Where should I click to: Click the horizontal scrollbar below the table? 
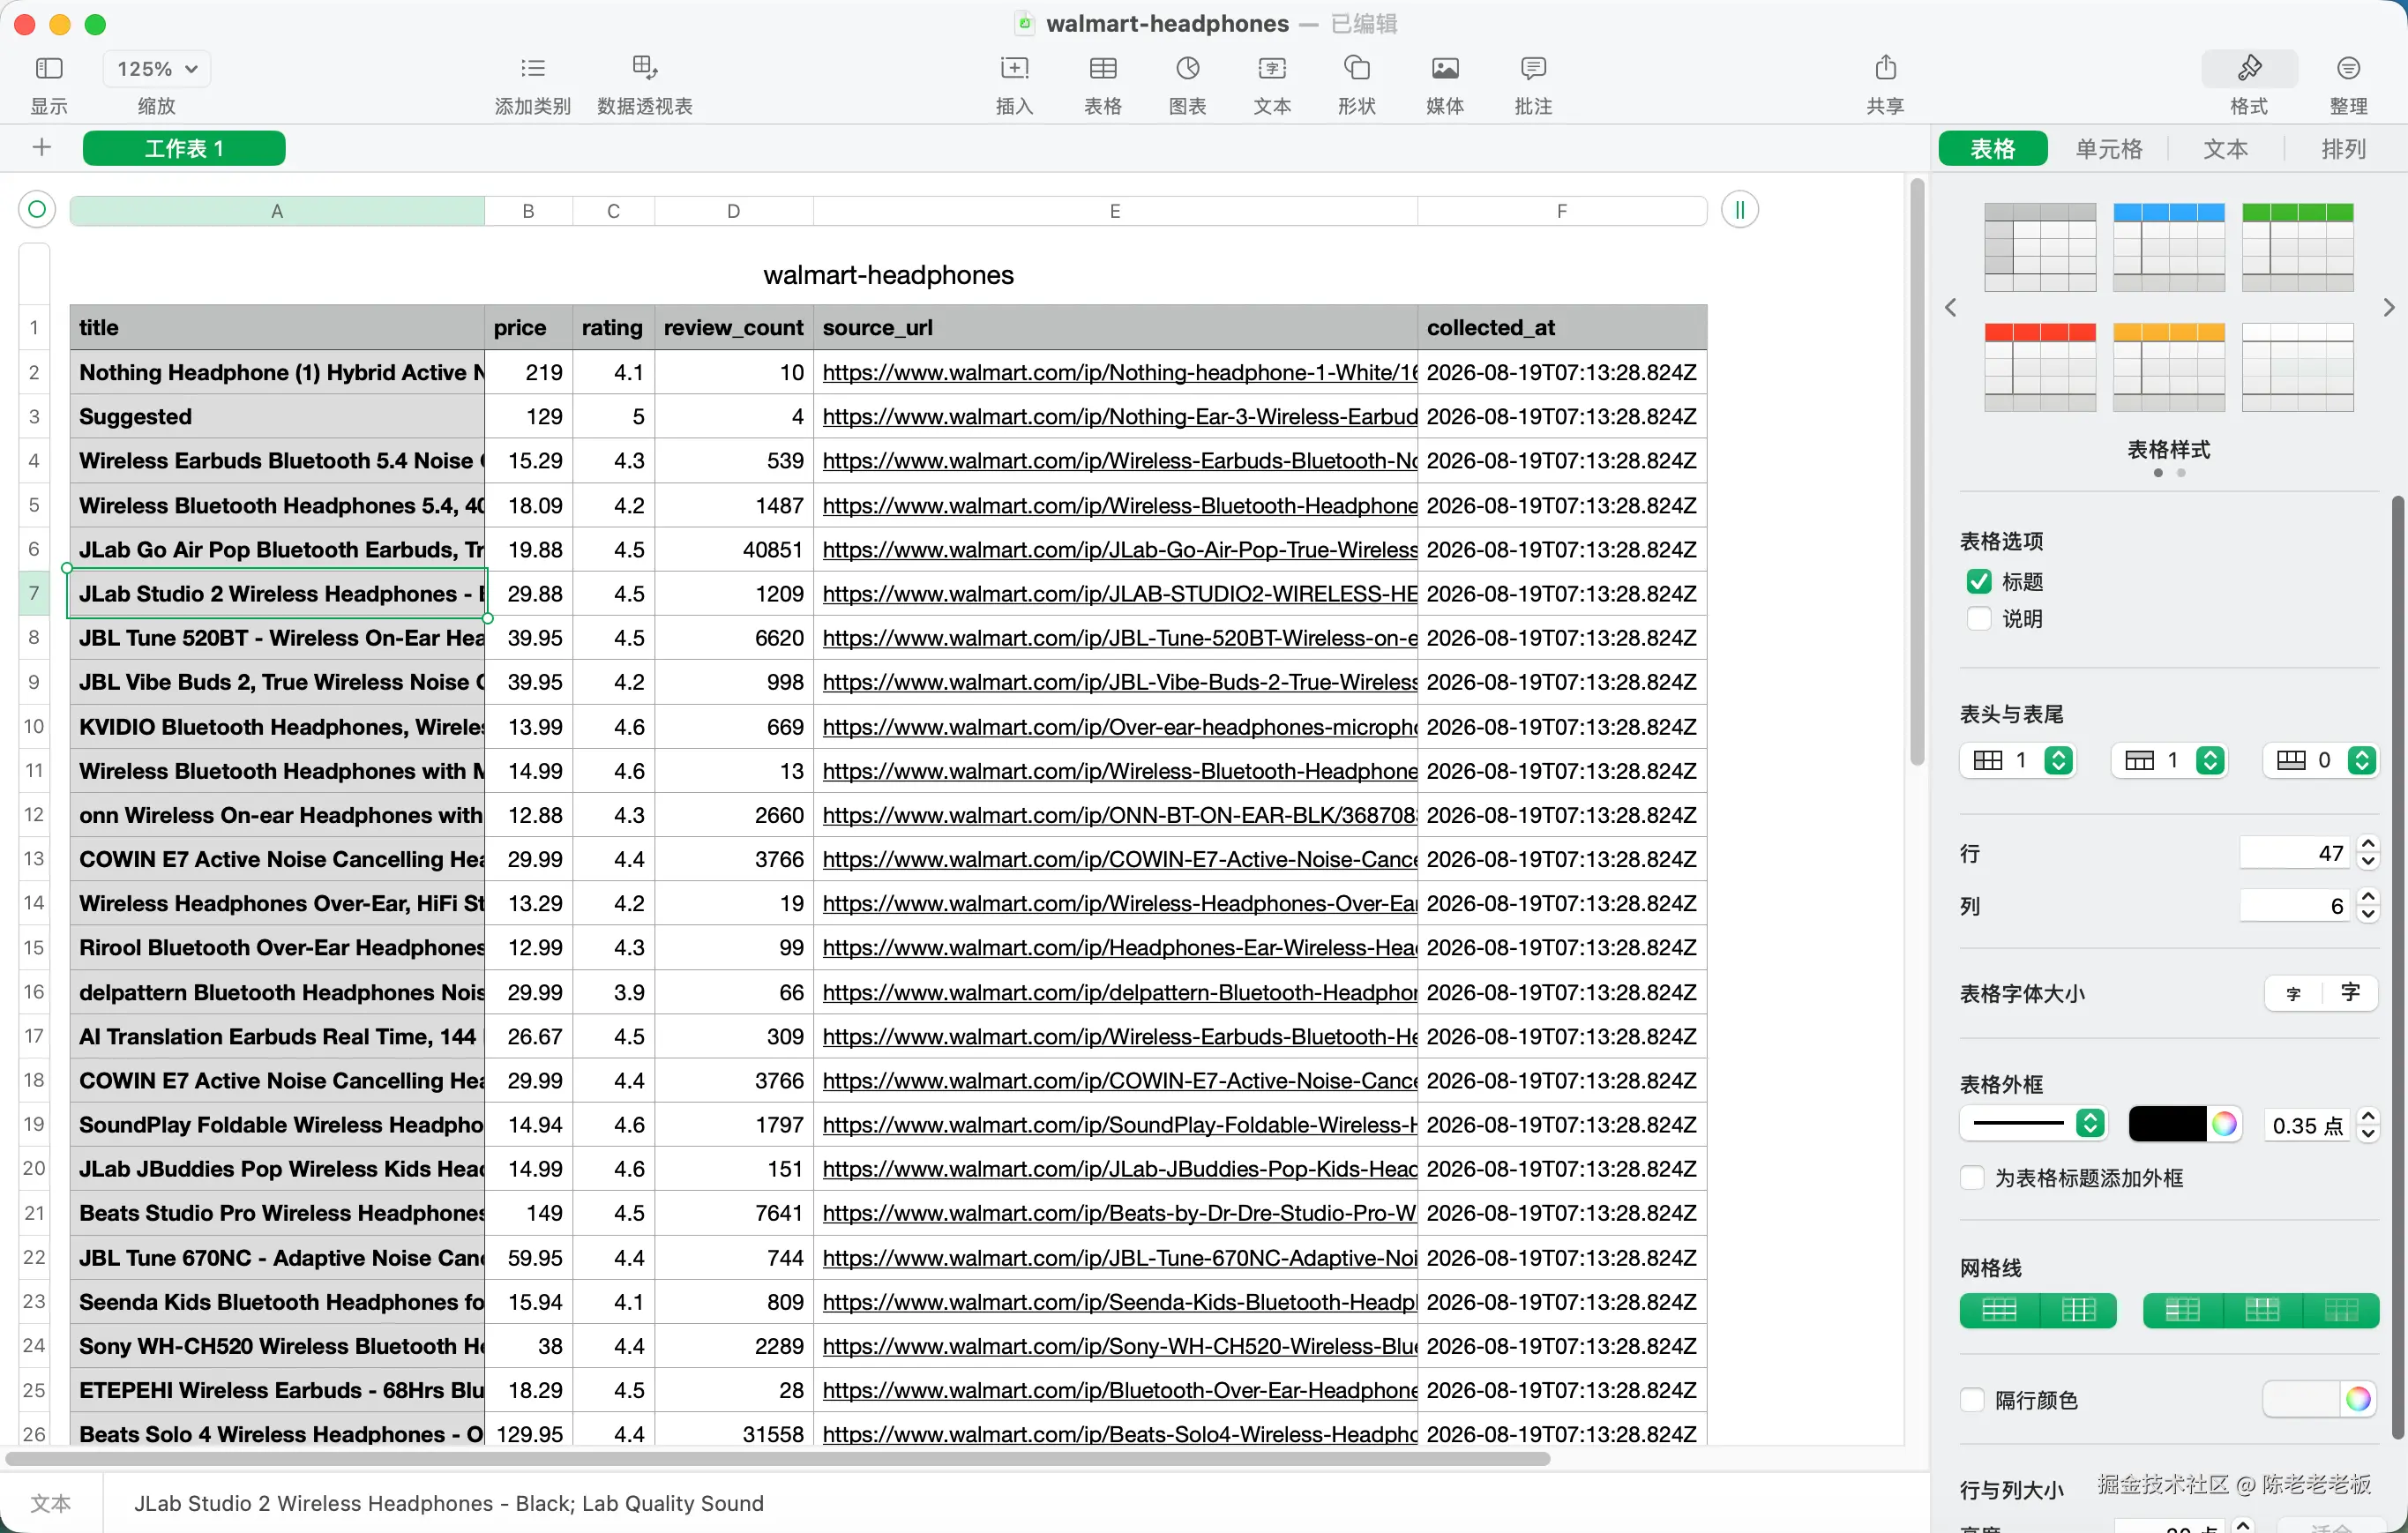pyautogui.click(x=777, y=1459)
